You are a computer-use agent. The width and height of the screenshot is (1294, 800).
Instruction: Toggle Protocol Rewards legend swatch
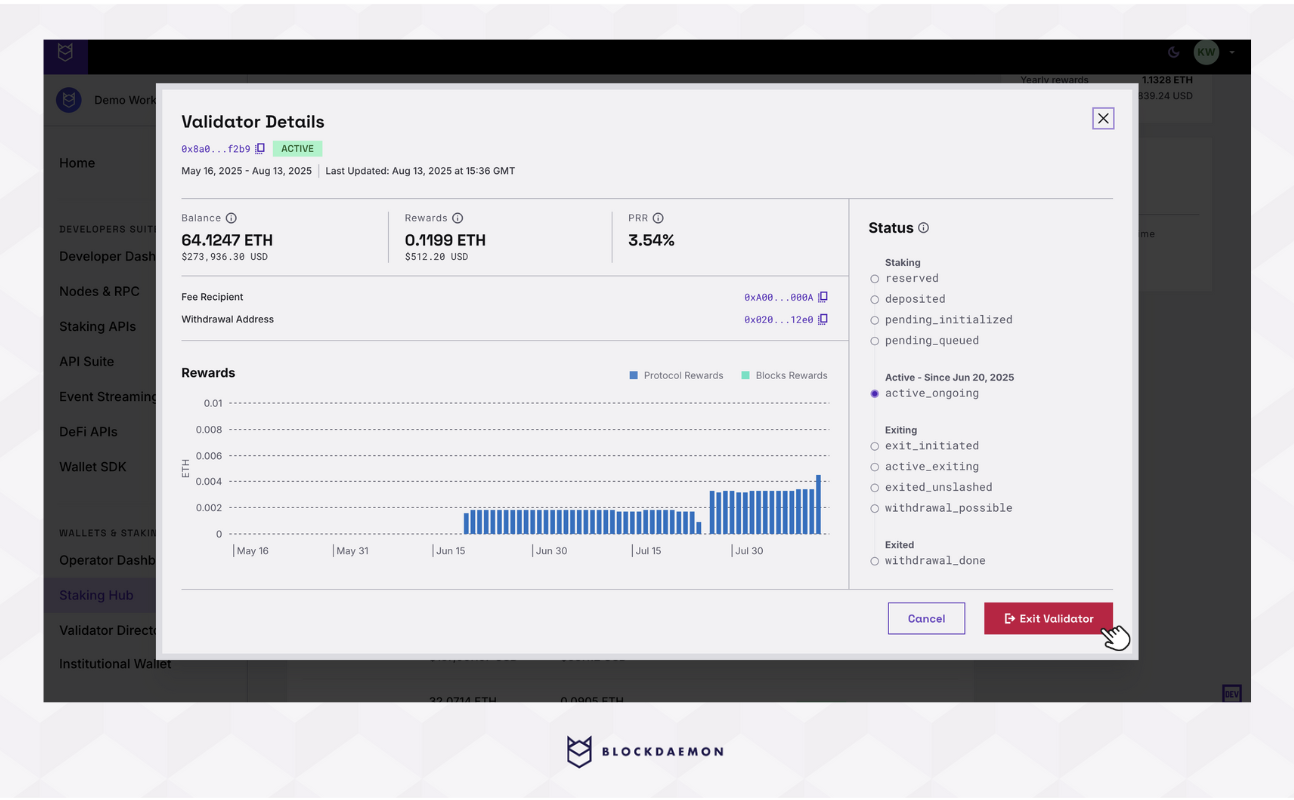click(x=634, y=376)
